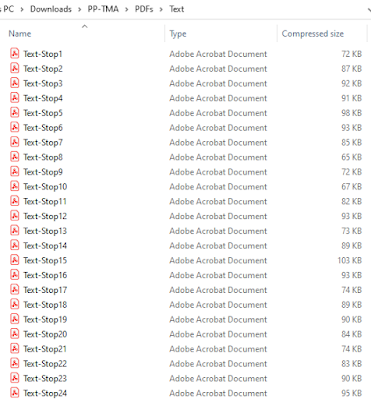Viewport: 371px width, 399px height.
Task: Click the PDF icon of Text-Stop17
Action: coord(14,289)
